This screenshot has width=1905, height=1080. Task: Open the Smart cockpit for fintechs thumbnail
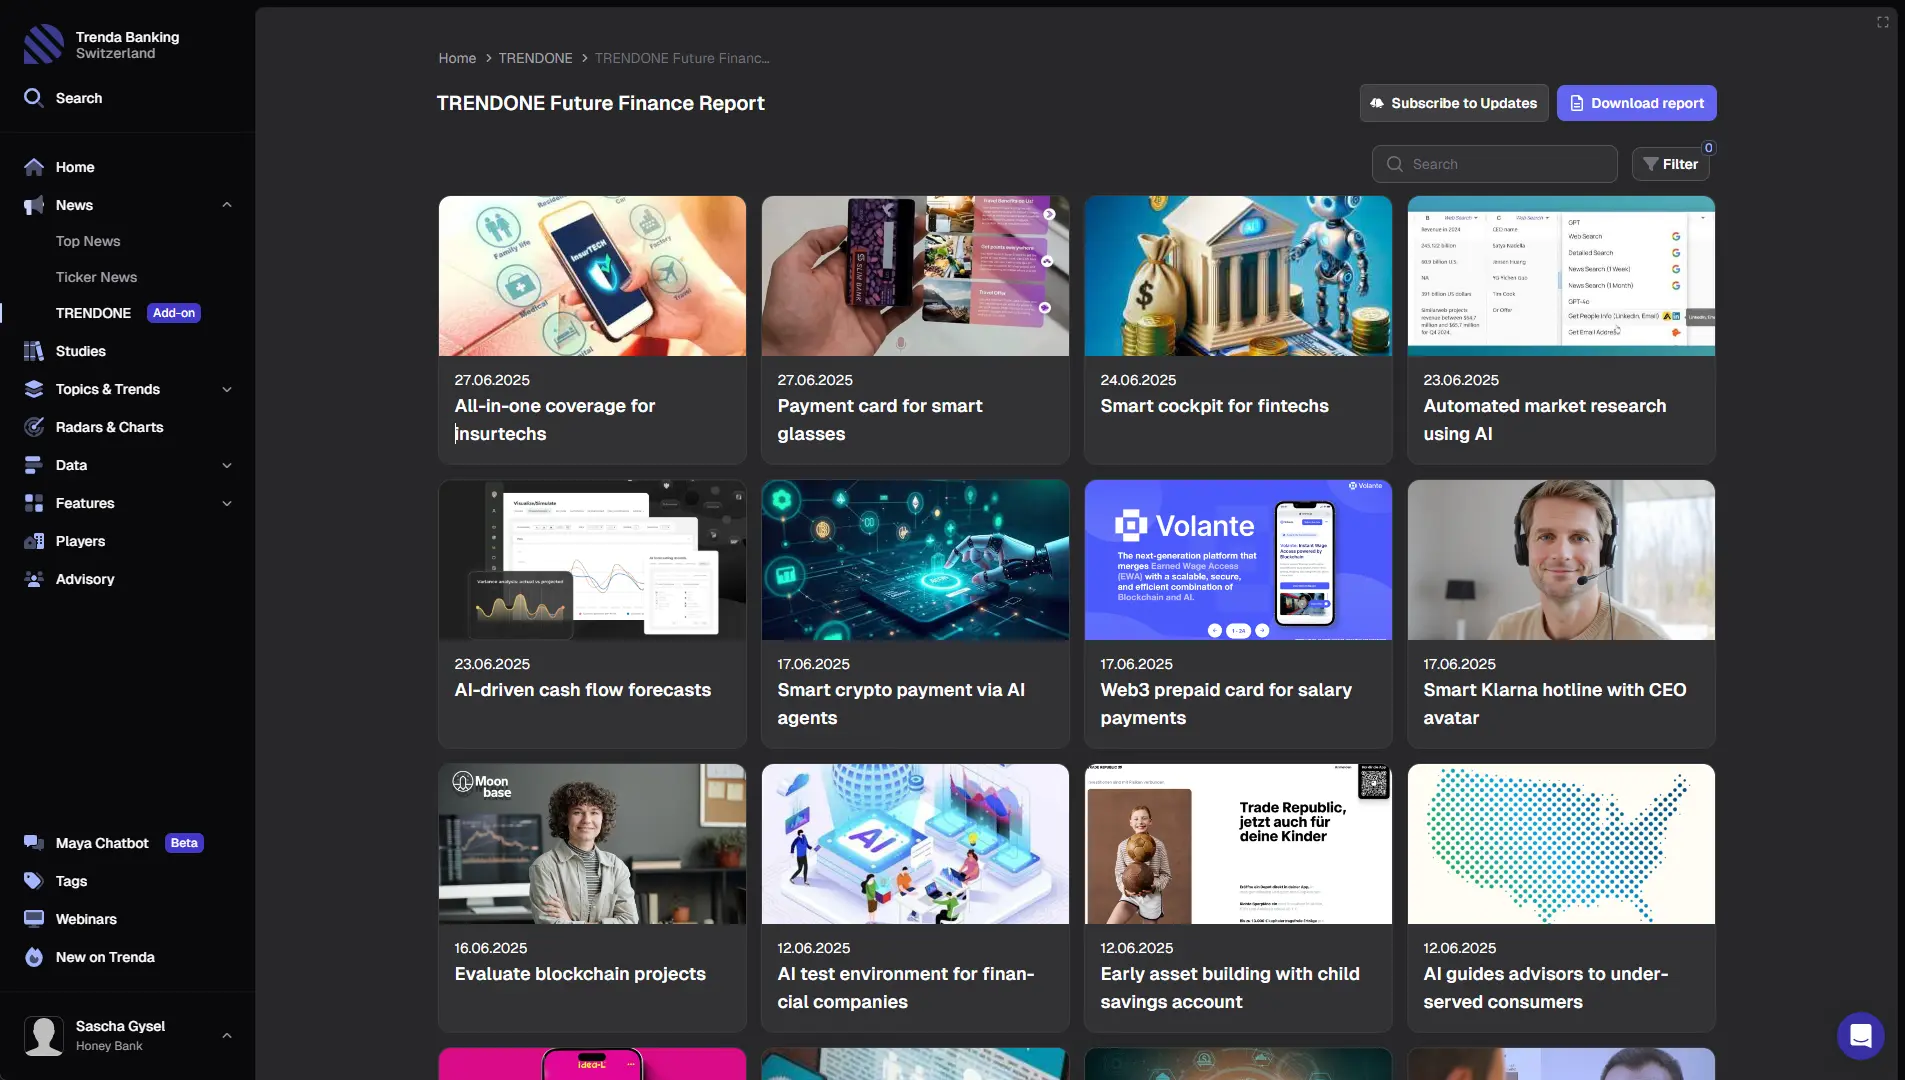tap(1238, 276)
